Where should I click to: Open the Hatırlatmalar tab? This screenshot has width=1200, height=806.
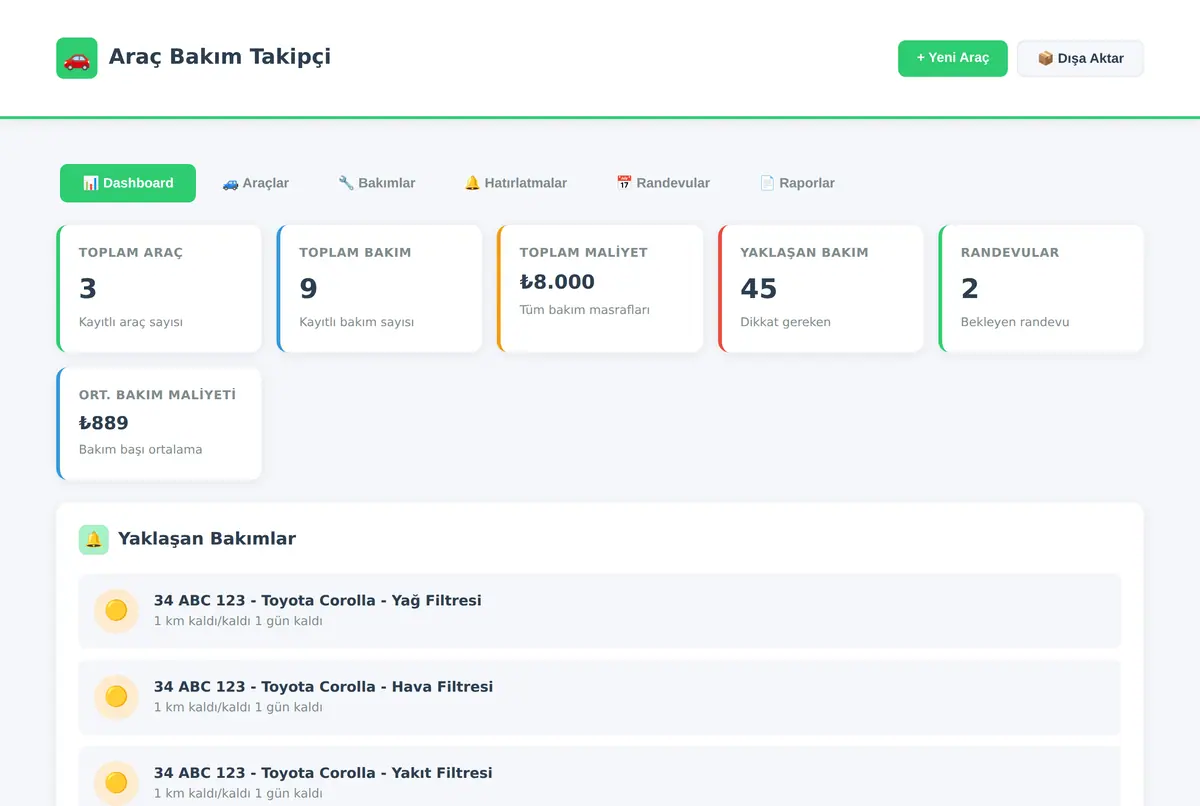[516, 183]
